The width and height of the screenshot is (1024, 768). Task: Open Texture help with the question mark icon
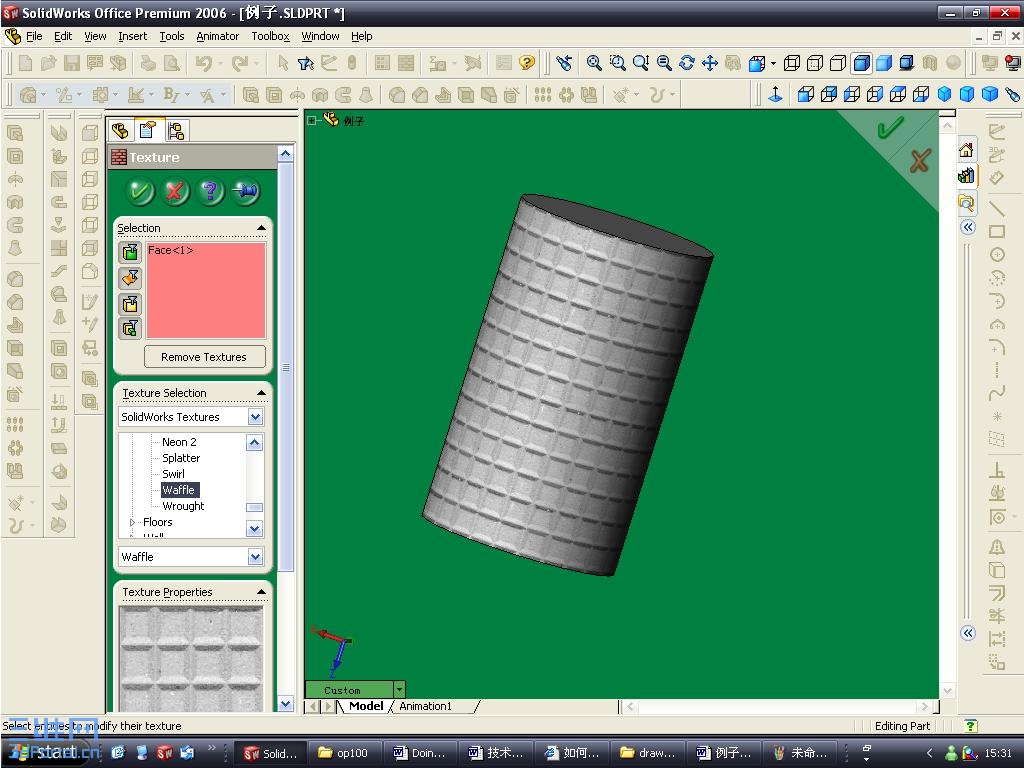[211, 192]
